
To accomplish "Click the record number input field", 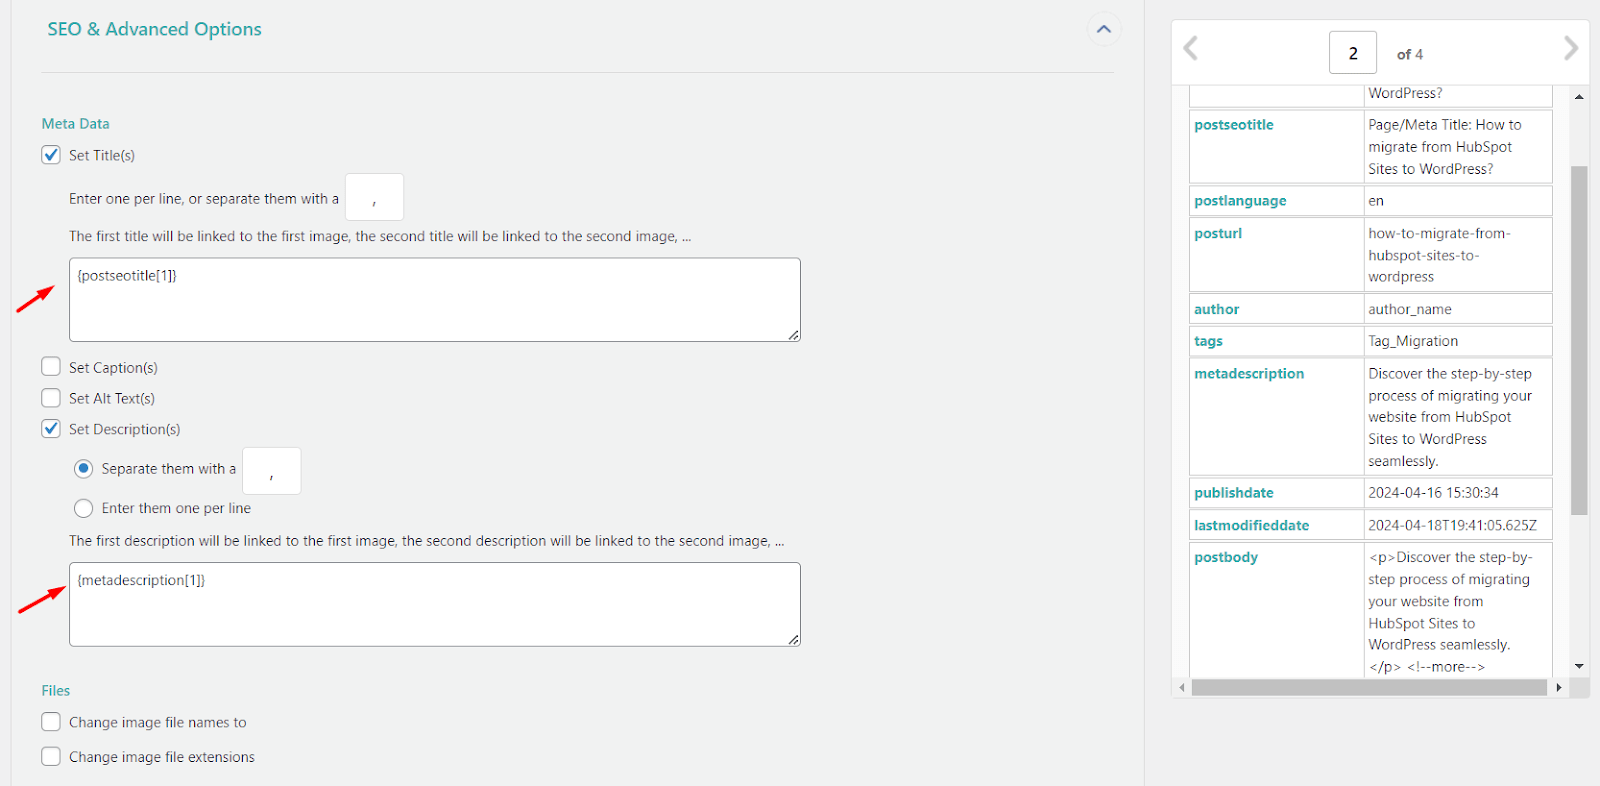I will (x=1352, y=53).
